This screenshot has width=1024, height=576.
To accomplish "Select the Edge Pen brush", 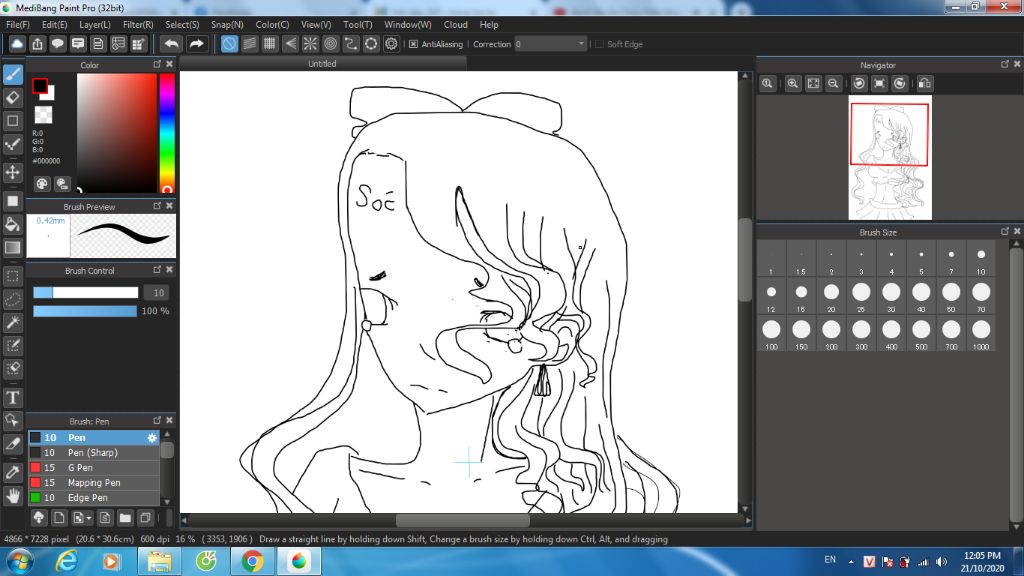I will pos(94,498).
